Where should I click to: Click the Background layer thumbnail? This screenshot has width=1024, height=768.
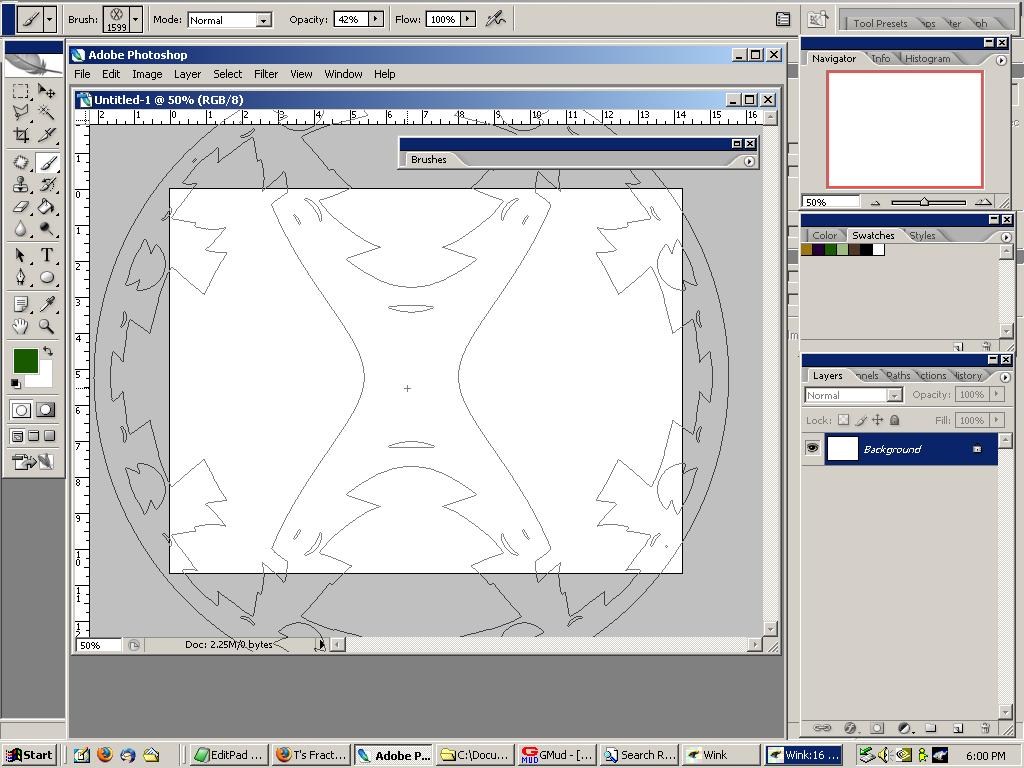click(842, 449)
